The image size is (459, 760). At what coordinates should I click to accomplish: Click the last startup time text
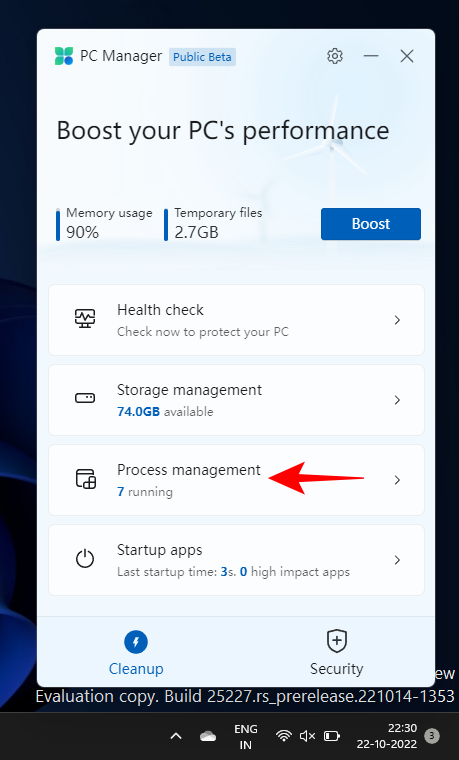233,572
